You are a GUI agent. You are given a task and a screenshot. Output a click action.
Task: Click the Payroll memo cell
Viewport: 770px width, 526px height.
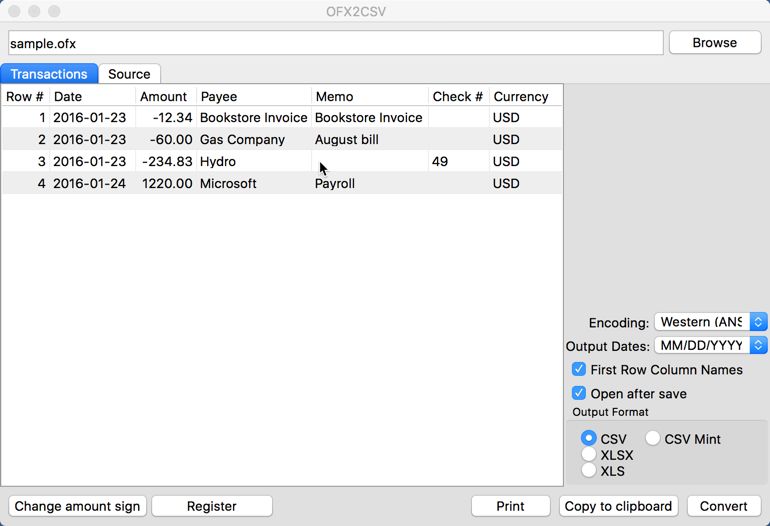pos(370,184)
